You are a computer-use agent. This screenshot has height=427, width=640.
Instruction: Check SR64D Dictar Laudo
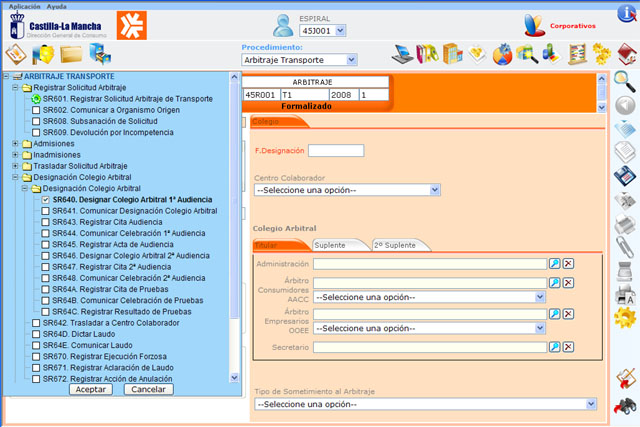(x=36, y=334)
